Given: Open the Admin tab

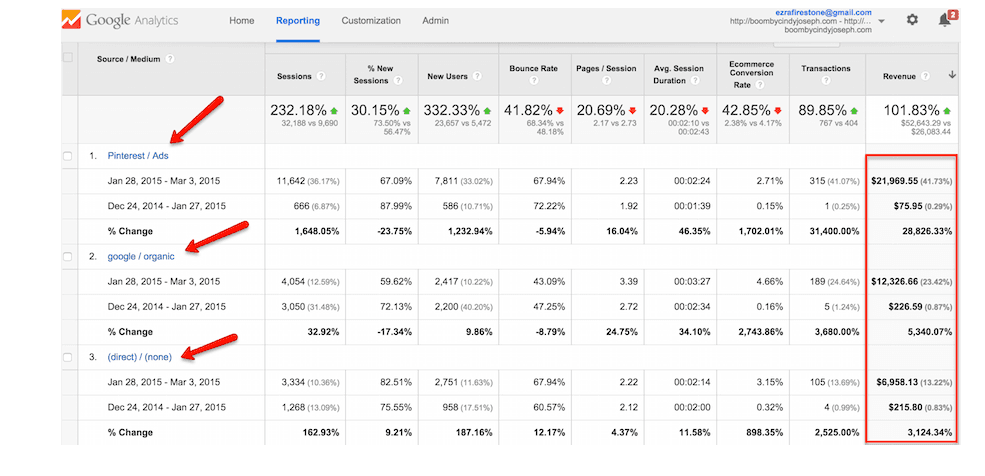Looking at the screenshot, I should click(435, 21).
